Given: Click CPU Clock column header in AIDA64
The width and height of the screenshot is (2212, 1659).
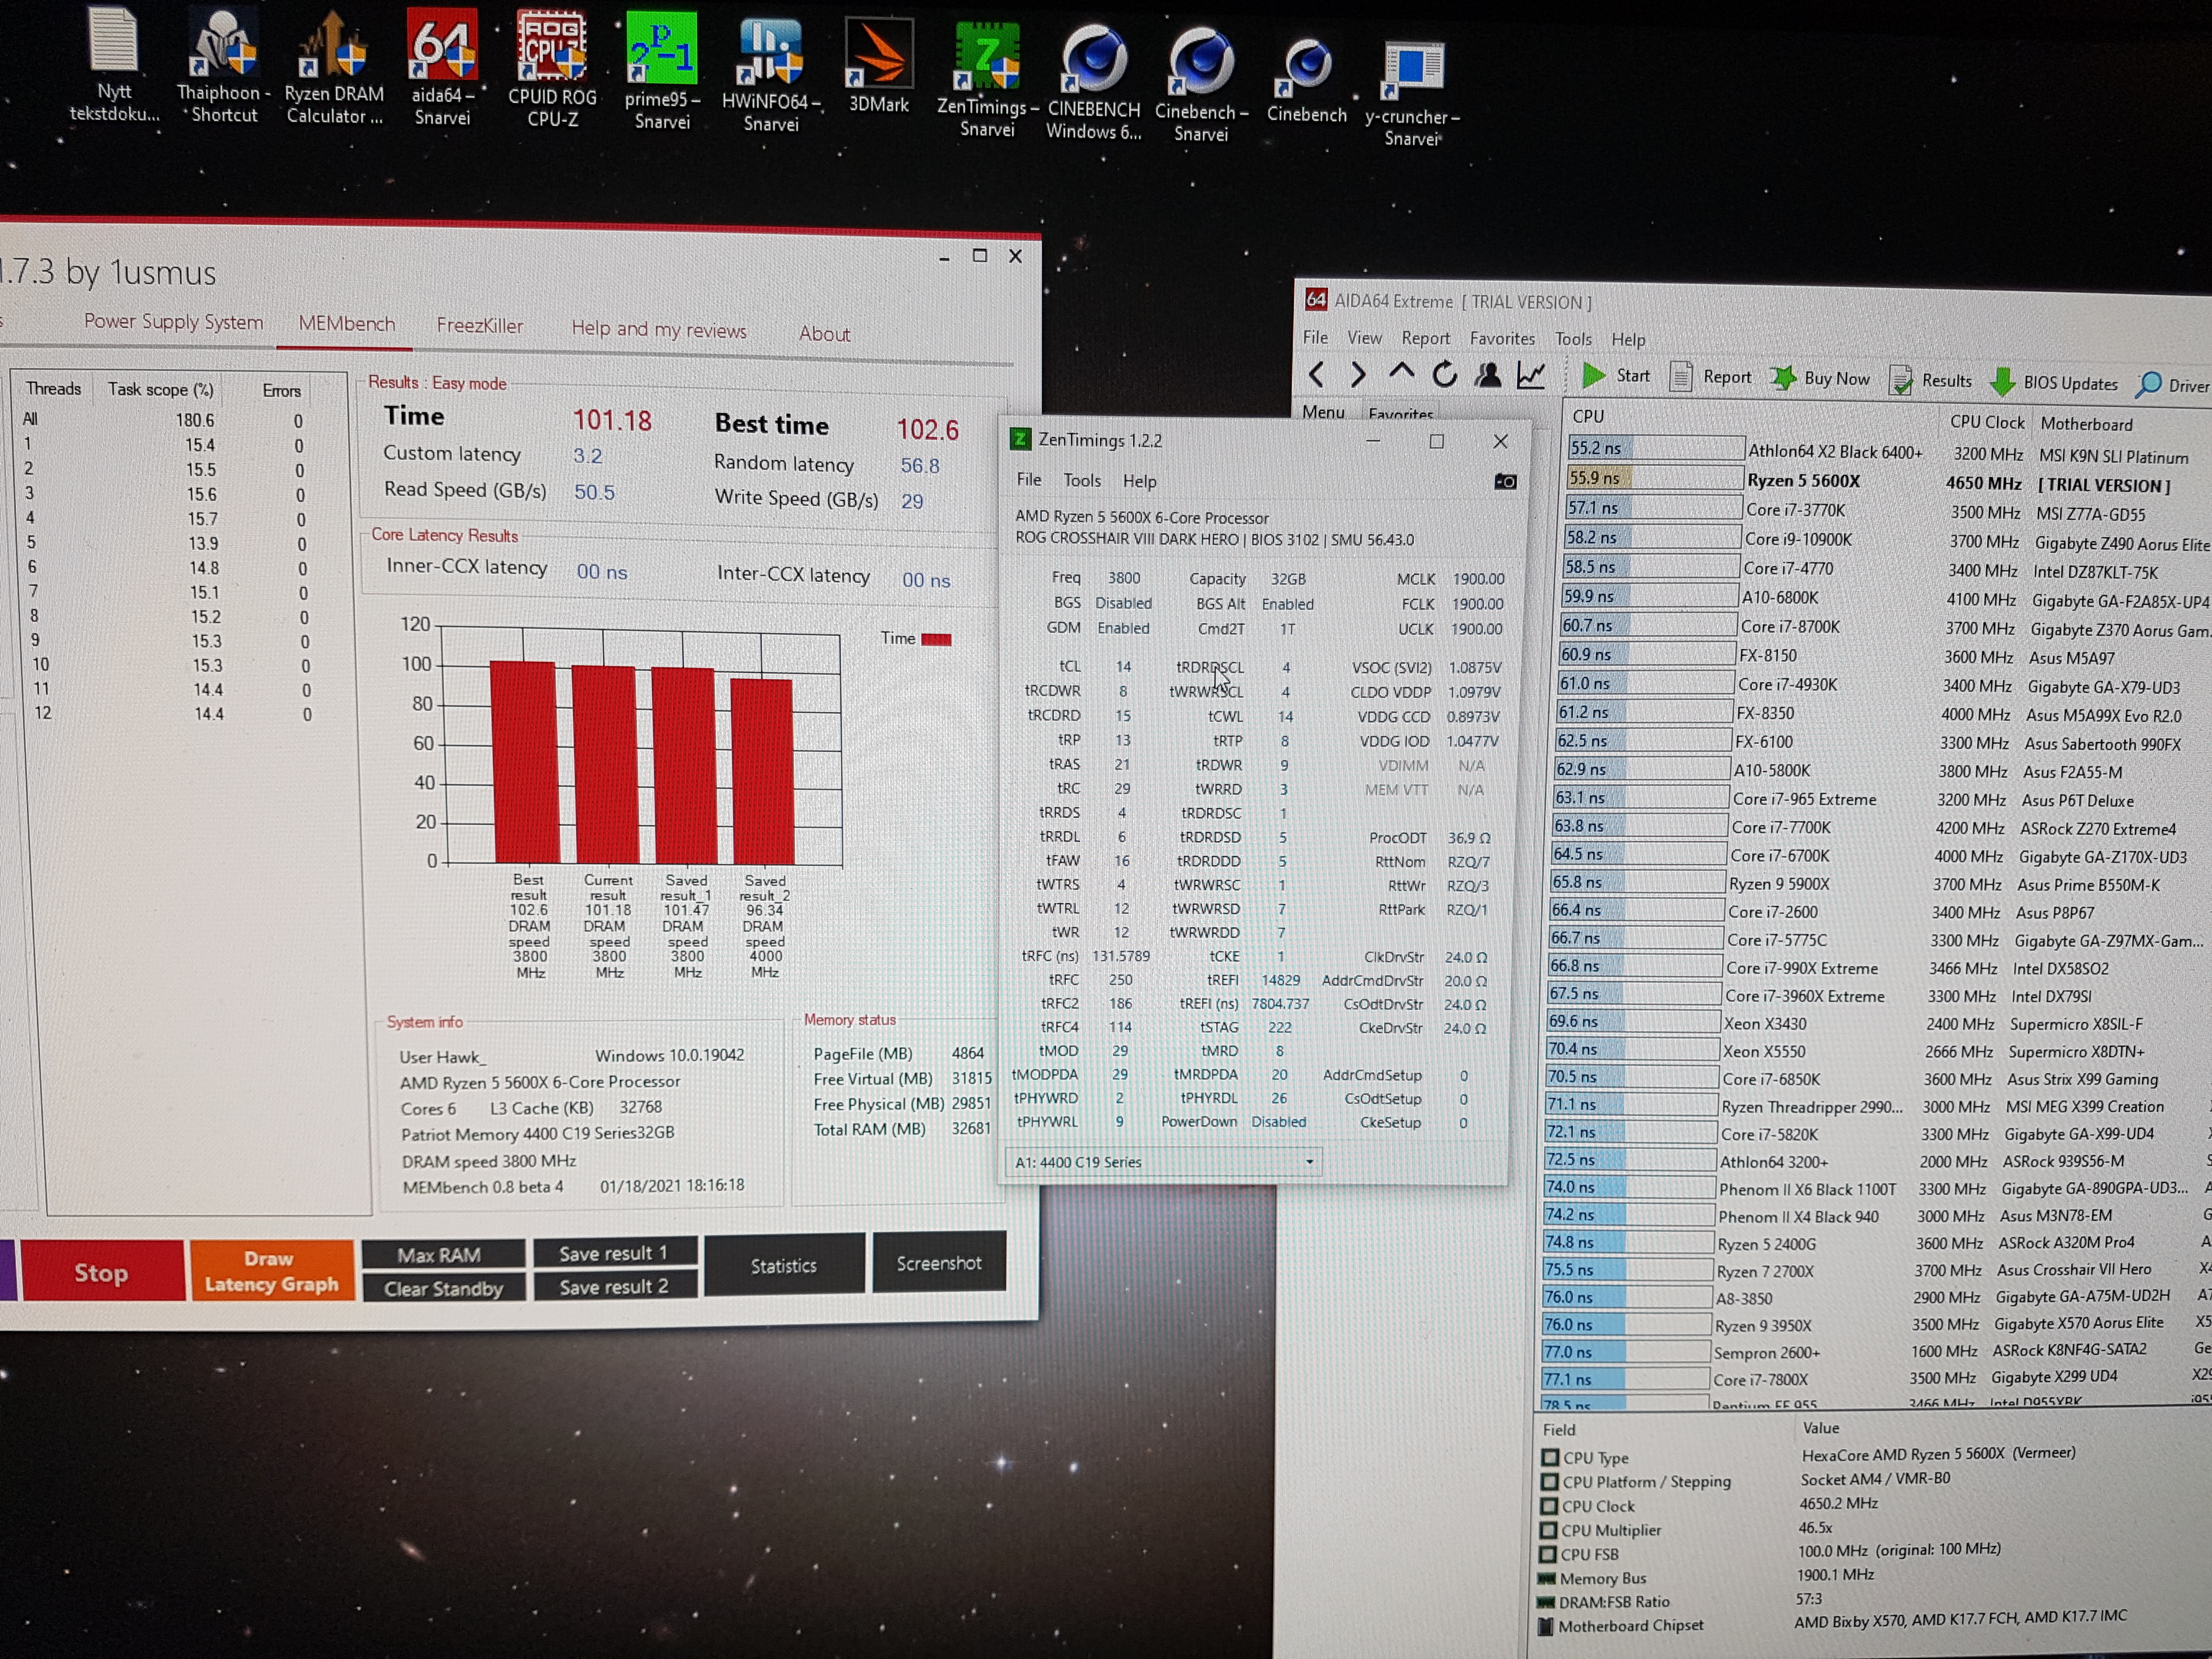Looking at the screenshot, I should [1986, 422].
